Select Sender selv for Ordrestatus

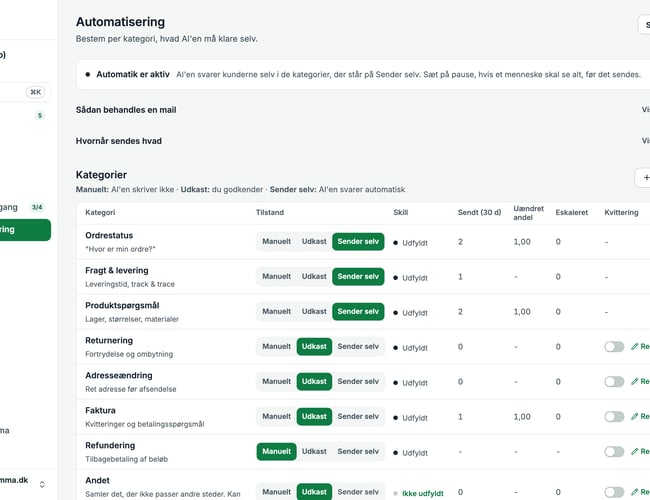click(358, 242)
